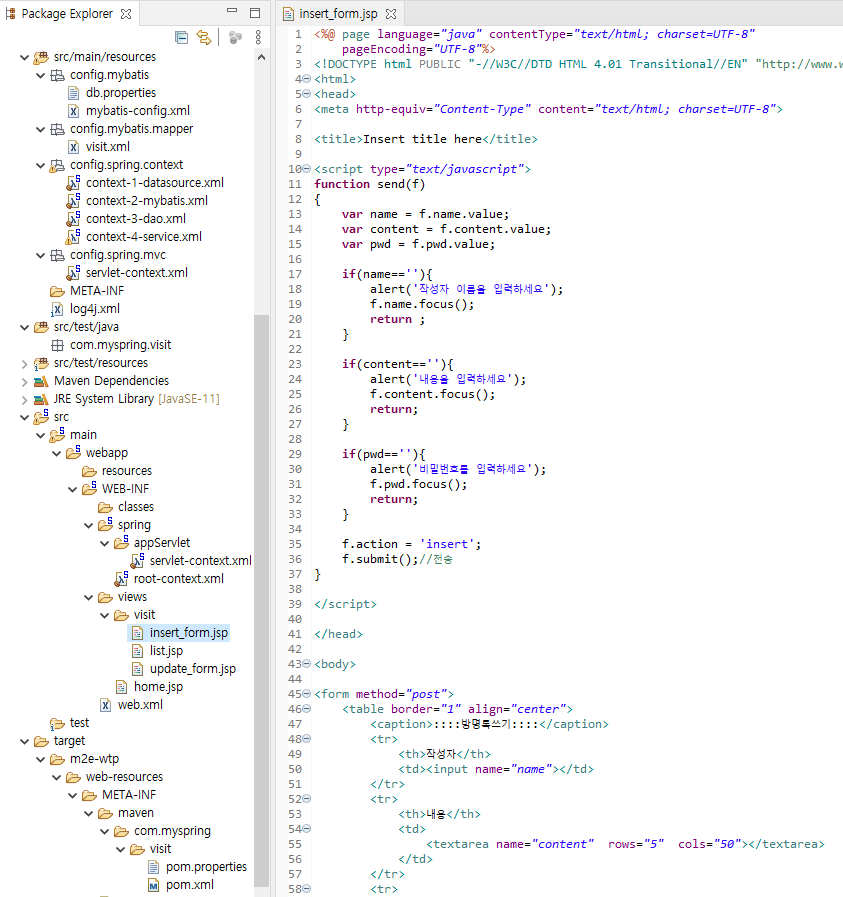Select the com.myspring folder under maven
This screenshot has height=897, width=843.
tap(172, 831)
